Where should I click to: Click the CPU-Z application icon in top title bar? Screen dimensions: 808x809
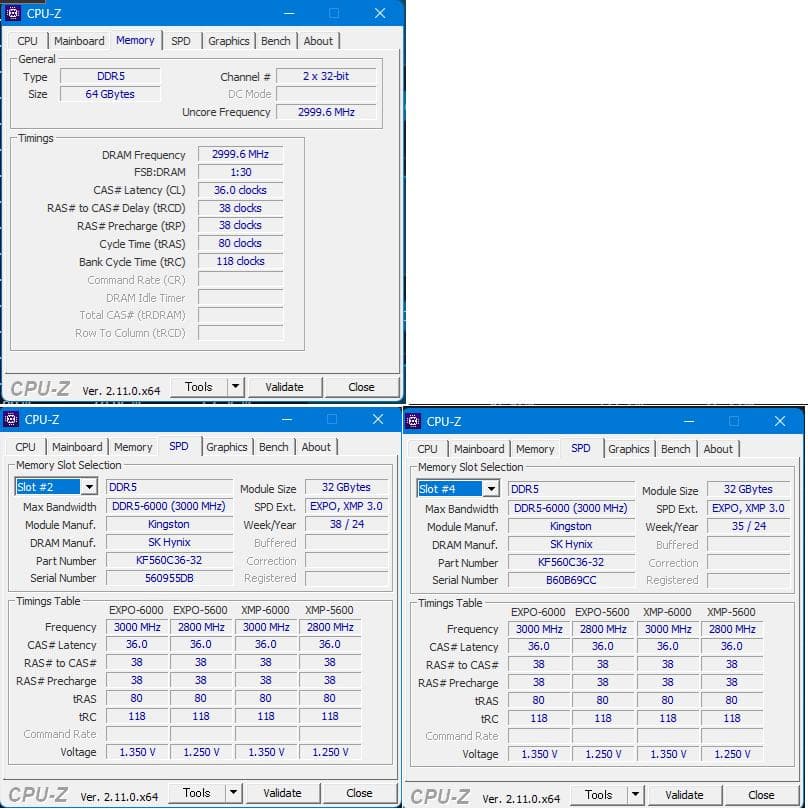(x=12, y=13)
